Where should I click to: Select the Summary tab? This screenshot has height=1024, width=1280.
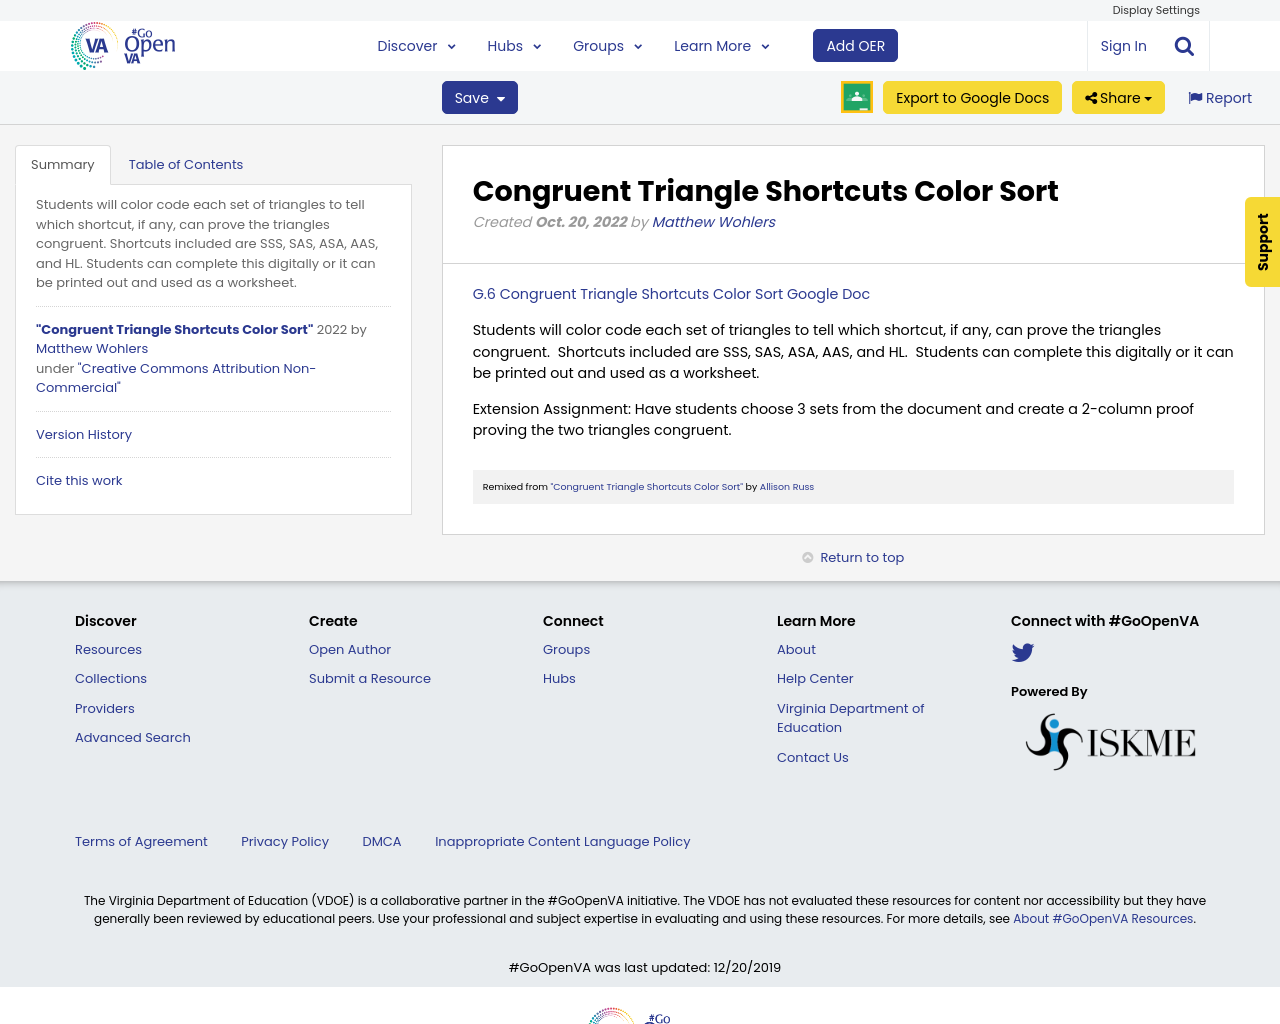pos(62,163)
